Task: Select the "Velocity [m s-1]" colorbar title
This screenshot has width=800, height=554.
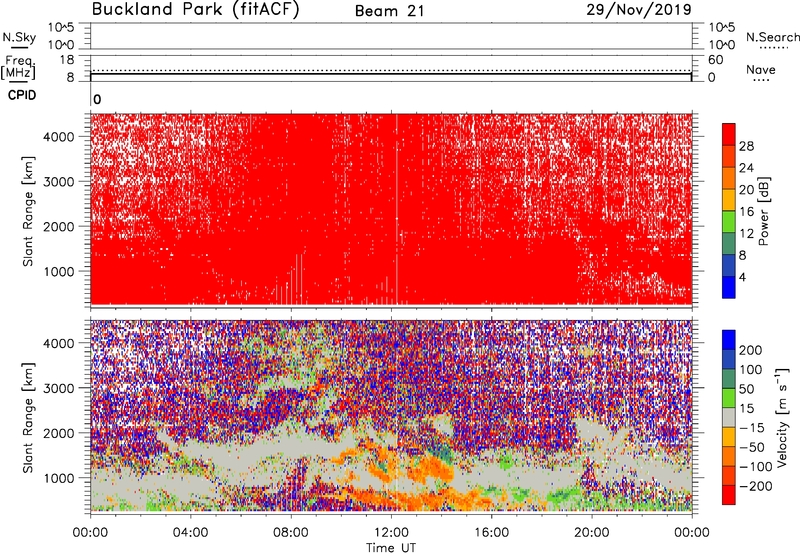Action: pos(782,417)
